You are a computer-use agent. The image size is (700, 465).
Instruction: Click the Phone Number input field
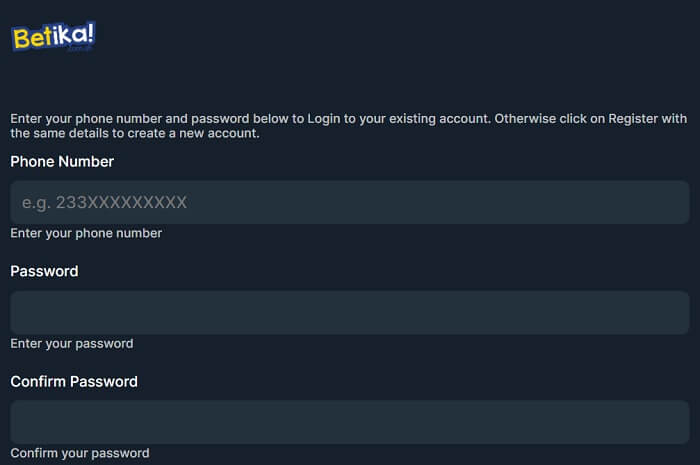pyautogui.click(x=349, y=202)
